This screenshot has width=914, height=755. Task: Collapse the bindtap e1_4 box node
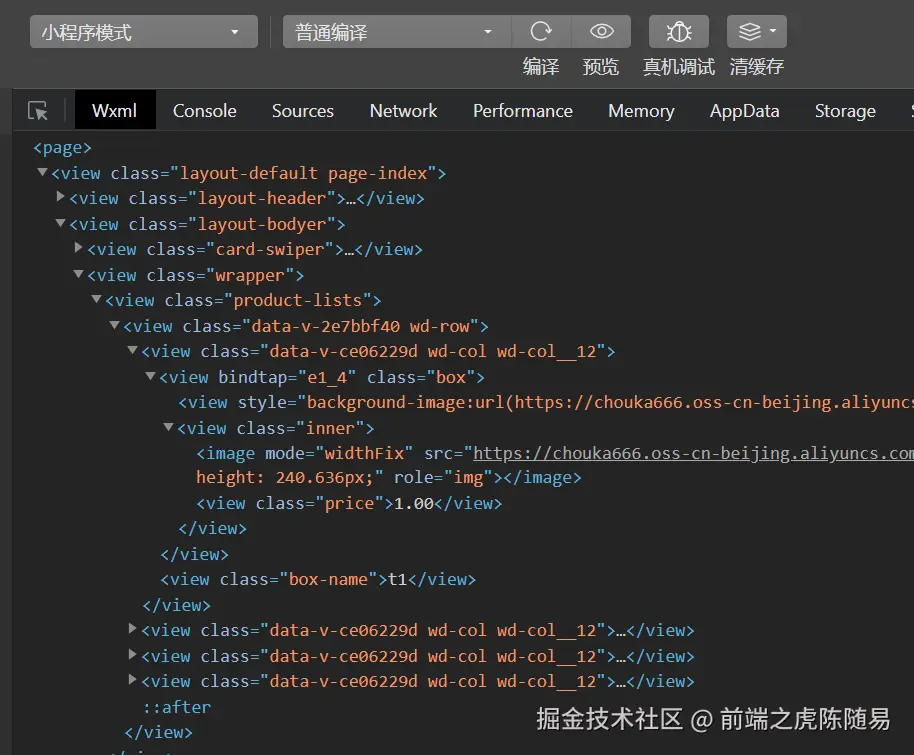coord(150,376)
